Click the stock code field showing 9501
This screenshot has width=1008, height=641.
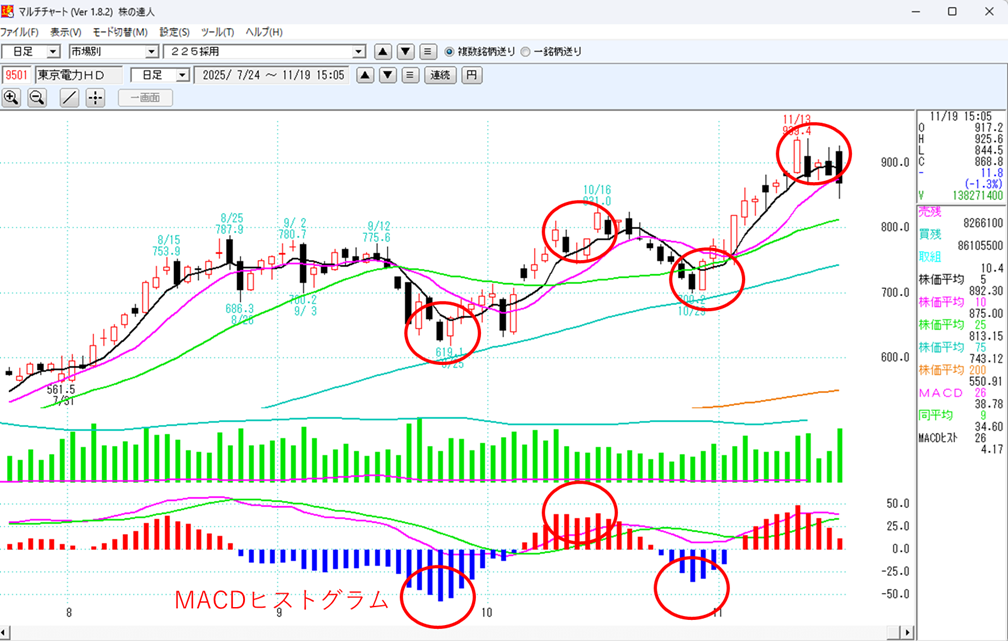coord(17,75)
